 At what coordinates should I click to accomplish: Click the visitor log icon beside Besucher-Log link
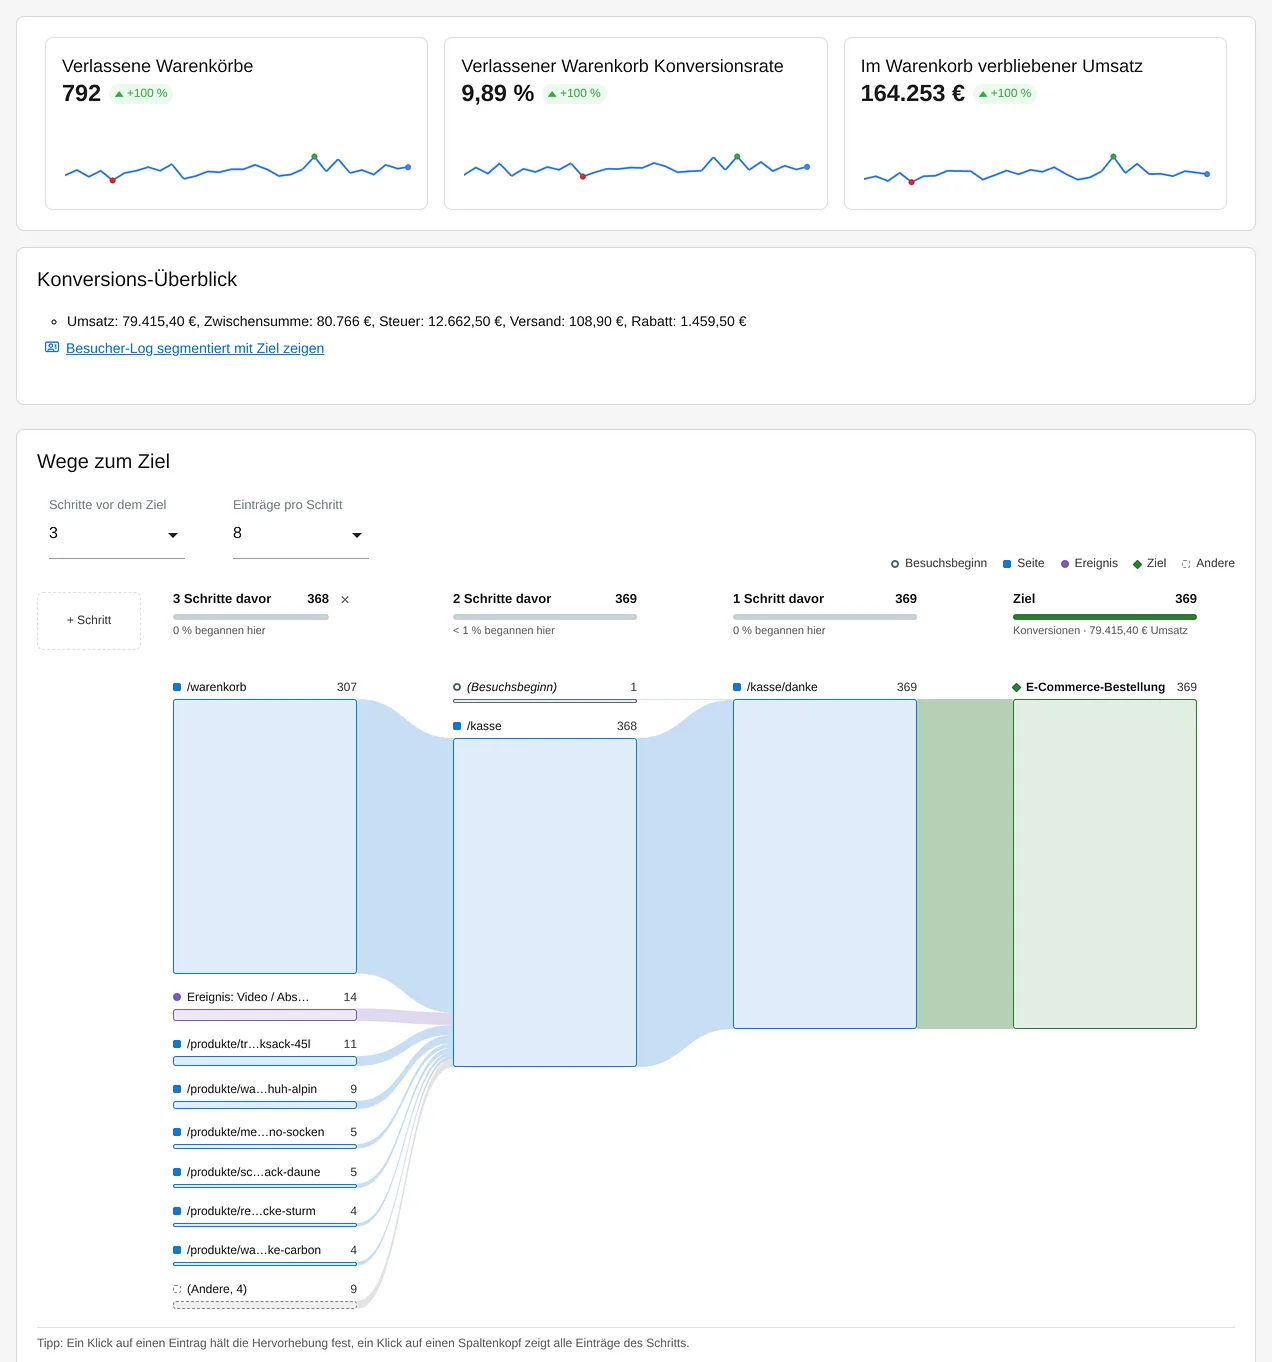point(52,348)
